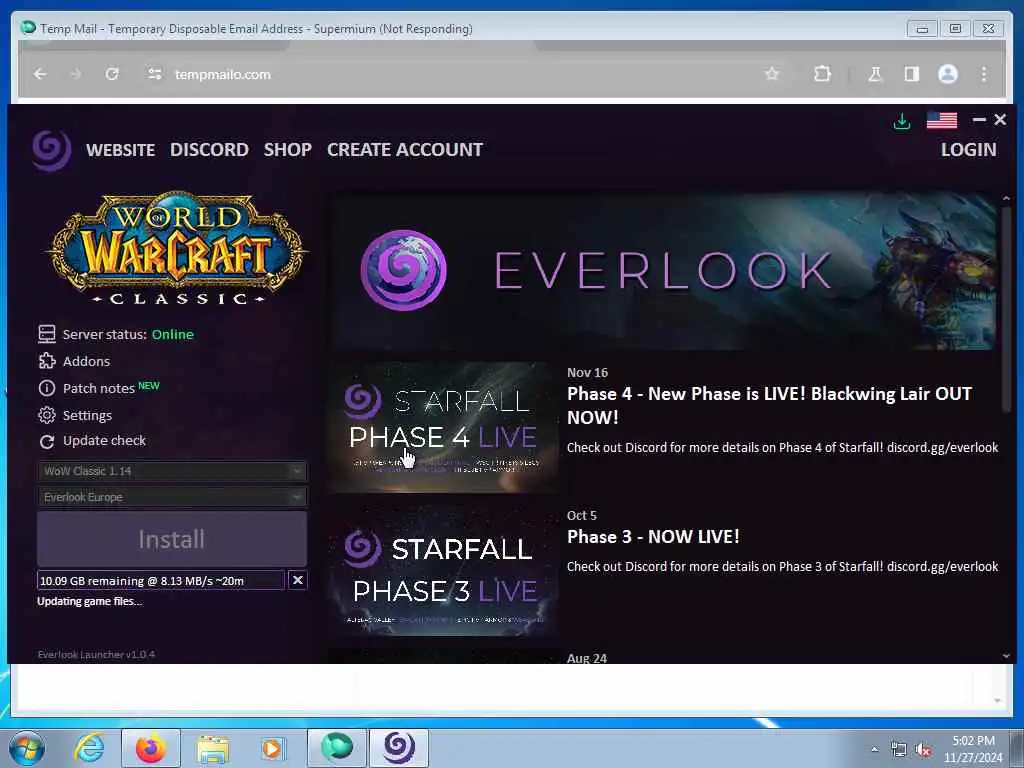Image resolution: width=1024 pixels, height=768 pixels.
Task: Open the Starfall Phase 4 Live thumbnail
Action: click(444, 426)
